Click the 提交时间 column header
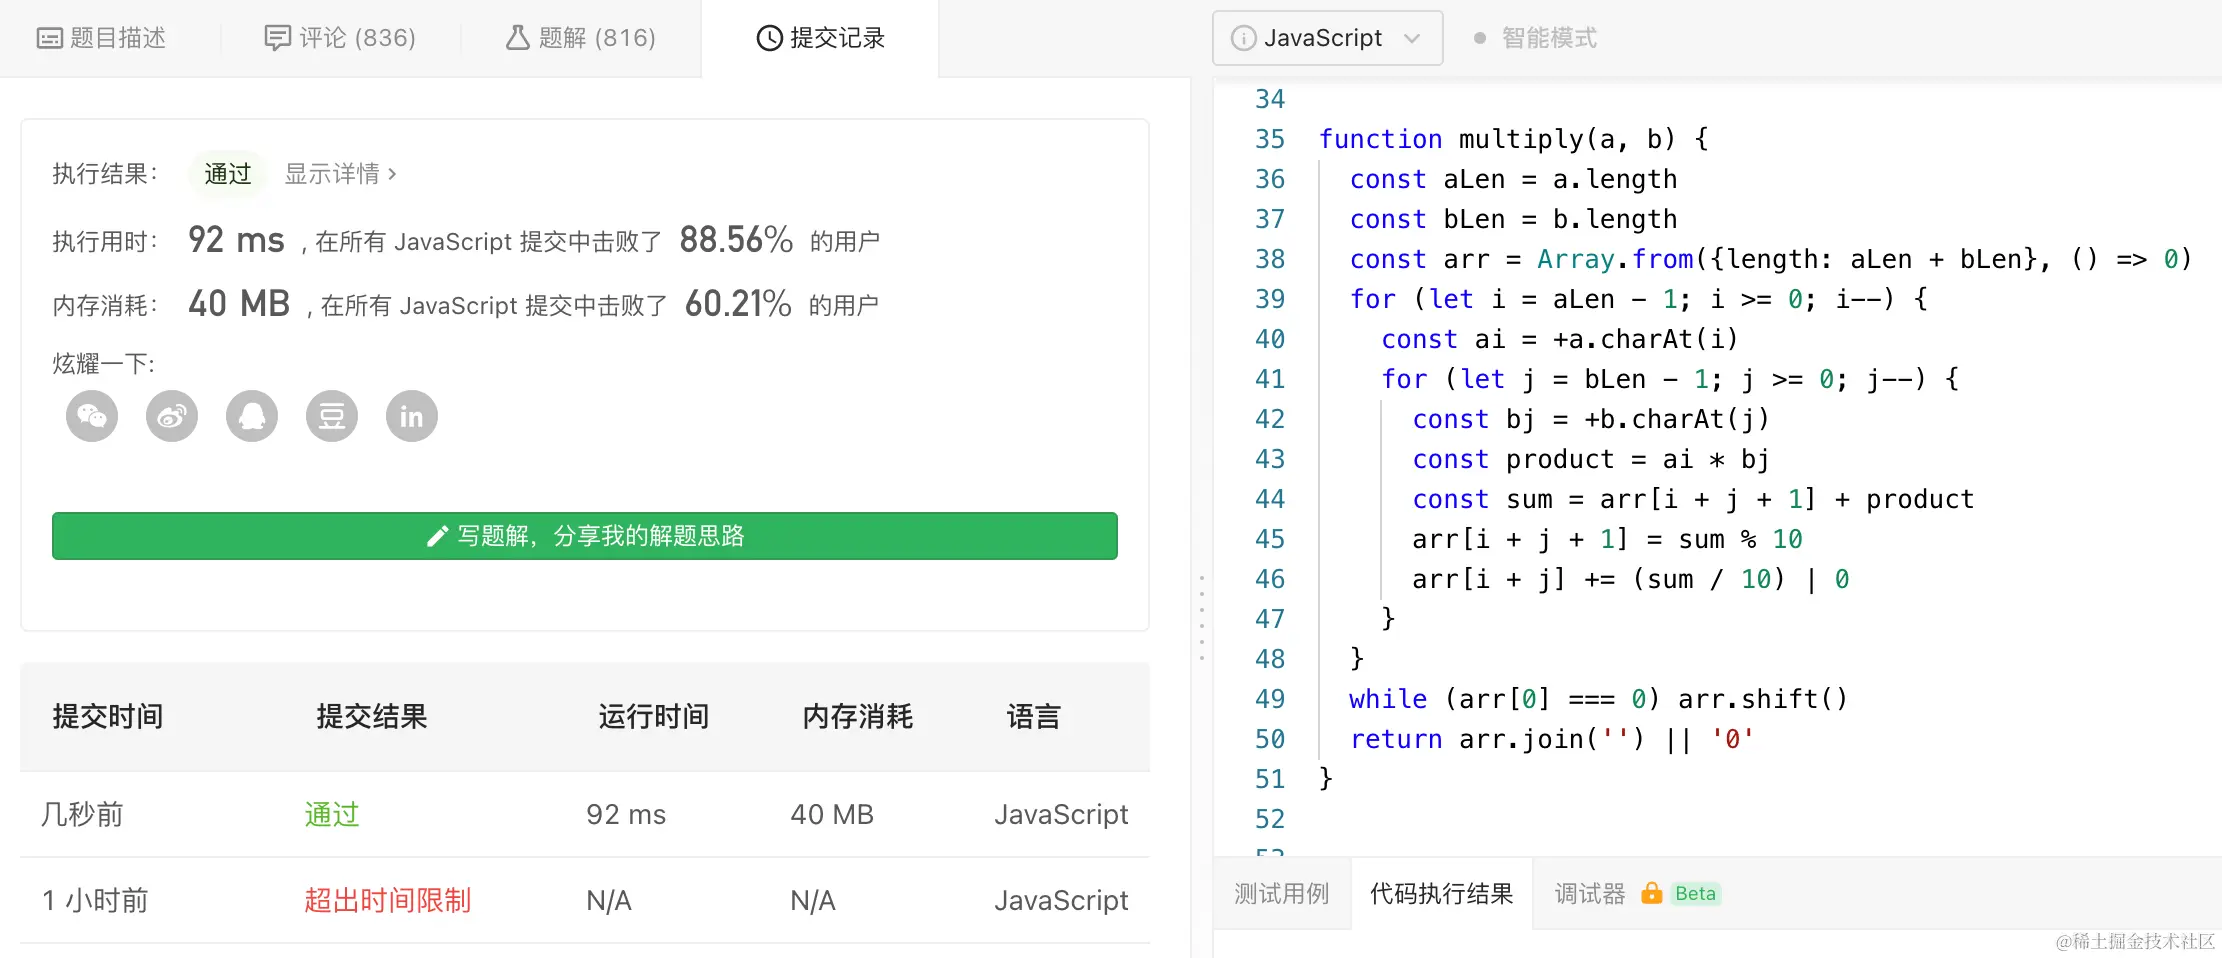This screenshot has width=2222, height=958. [x=108, y=717]
